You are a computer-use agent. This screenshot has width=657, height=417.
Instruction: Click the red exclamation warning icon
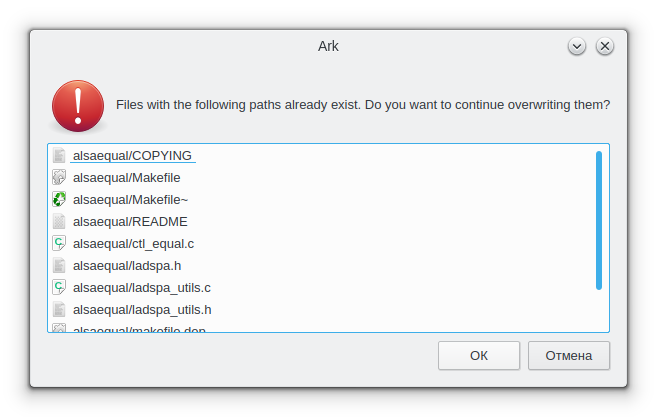coord(76,105)
